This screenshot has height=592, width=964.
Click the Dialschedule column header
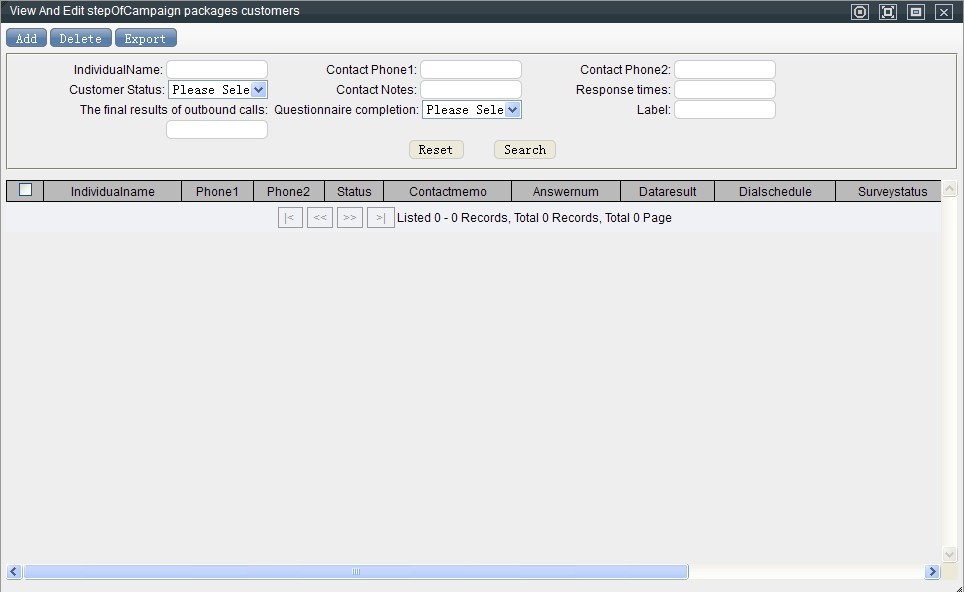(x=775, y=192)
